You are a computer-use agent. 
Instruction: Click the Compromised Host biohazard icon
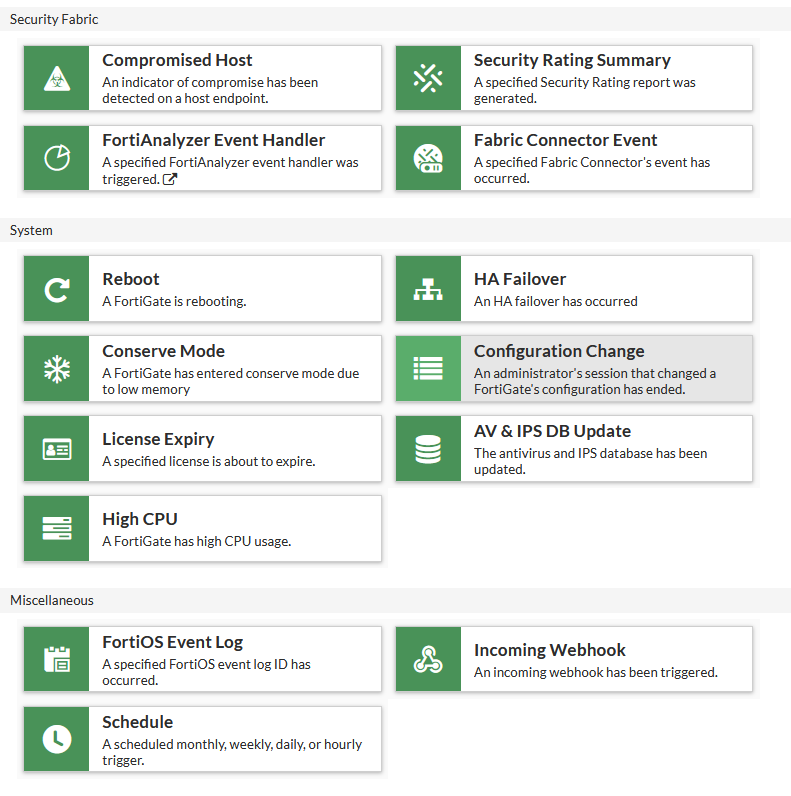(57, 79)
